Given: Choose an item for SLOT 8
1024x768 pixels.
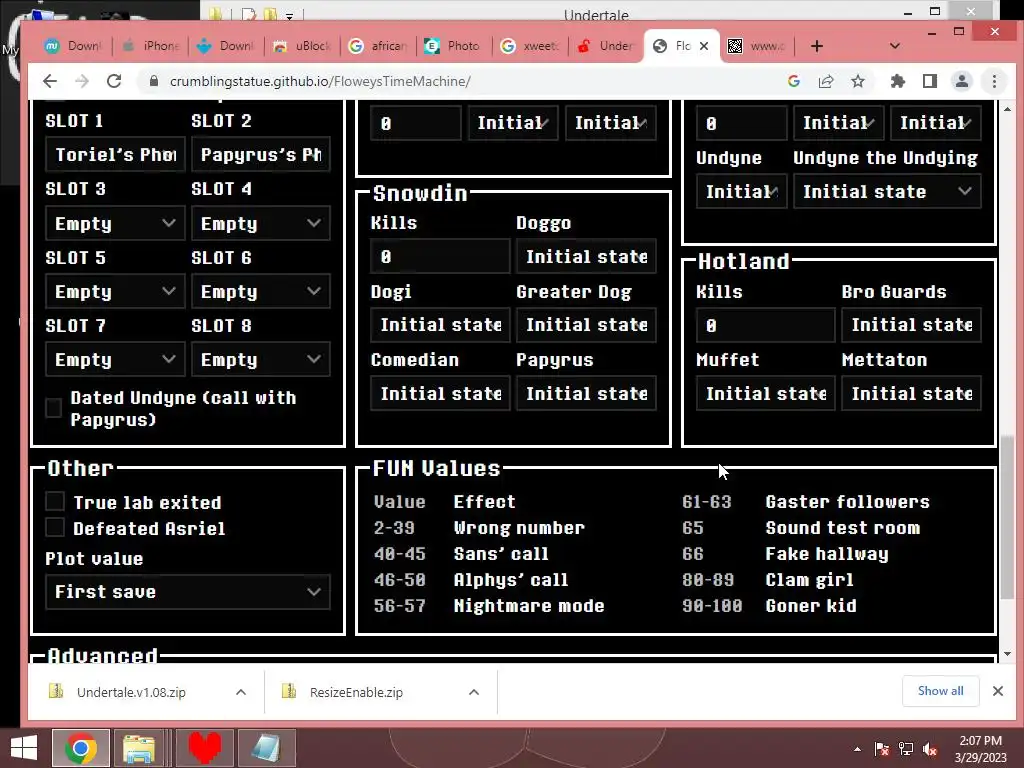Looking at the screenshot, I should click(x=261, y=359).
